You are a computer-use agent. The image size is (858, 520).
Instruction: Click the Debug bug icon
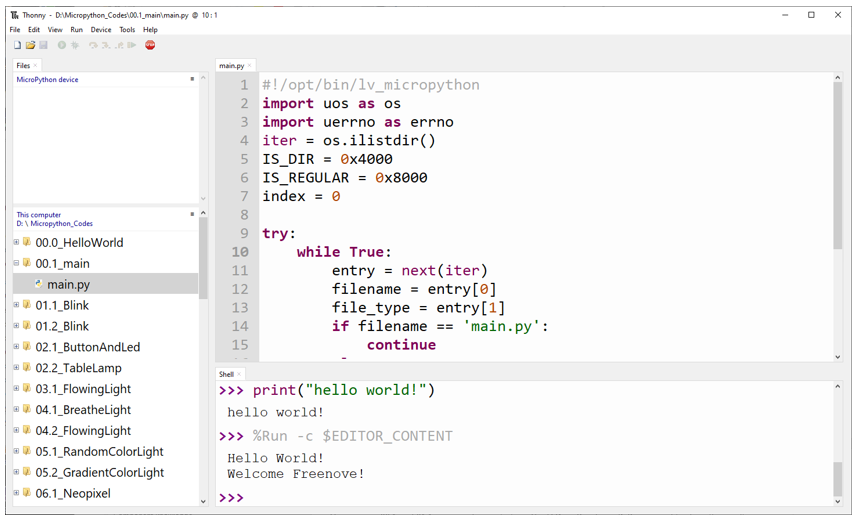point(75,45)
